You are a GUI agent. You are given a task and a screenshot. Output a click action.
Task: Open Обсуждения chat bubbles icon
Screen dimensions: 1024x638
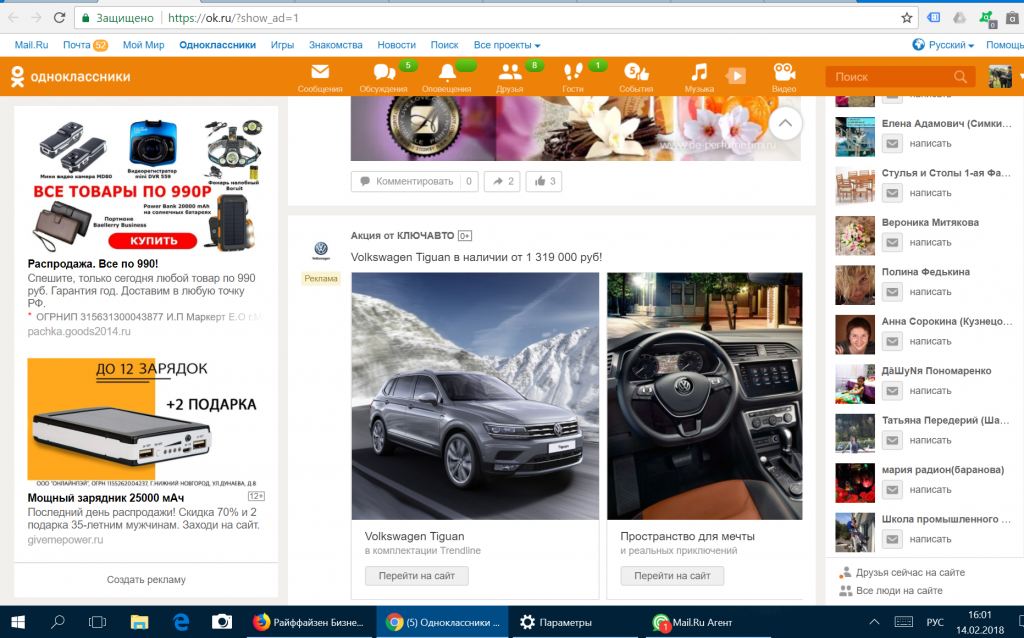point(384,72)
